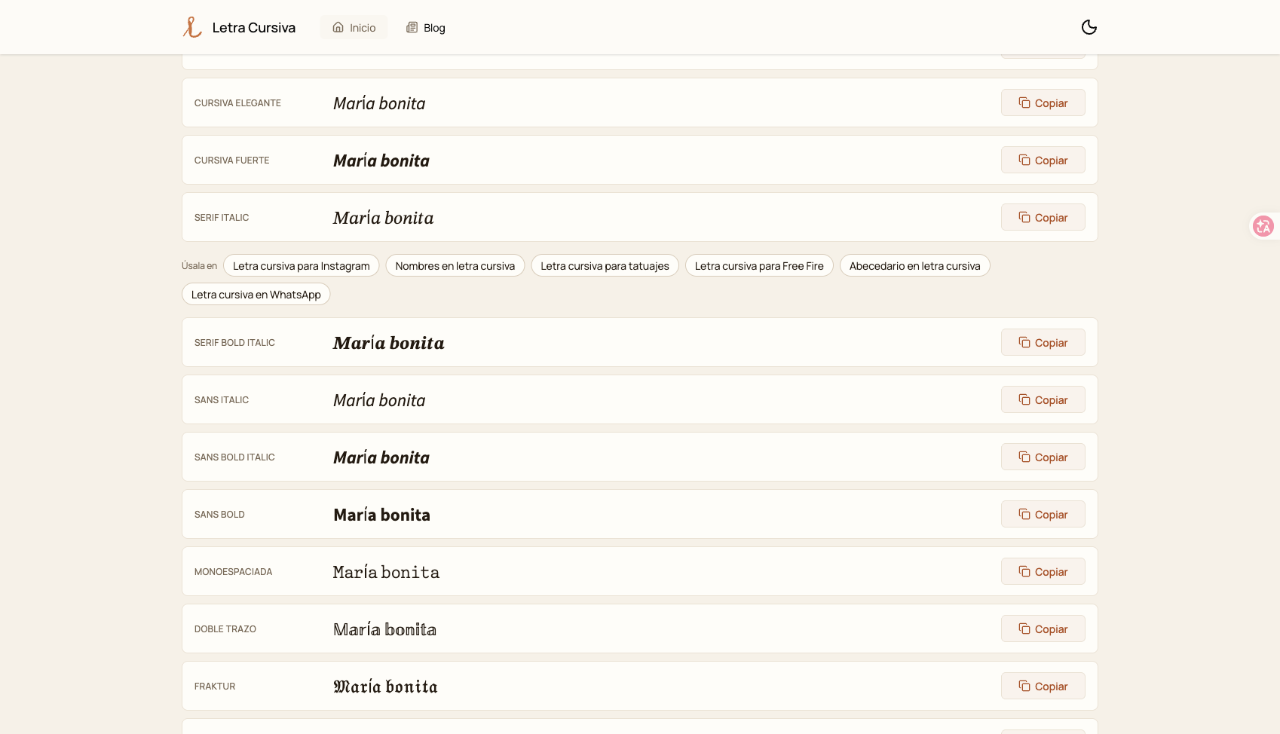Copy the Serif Italic text

coord(1043,217)
